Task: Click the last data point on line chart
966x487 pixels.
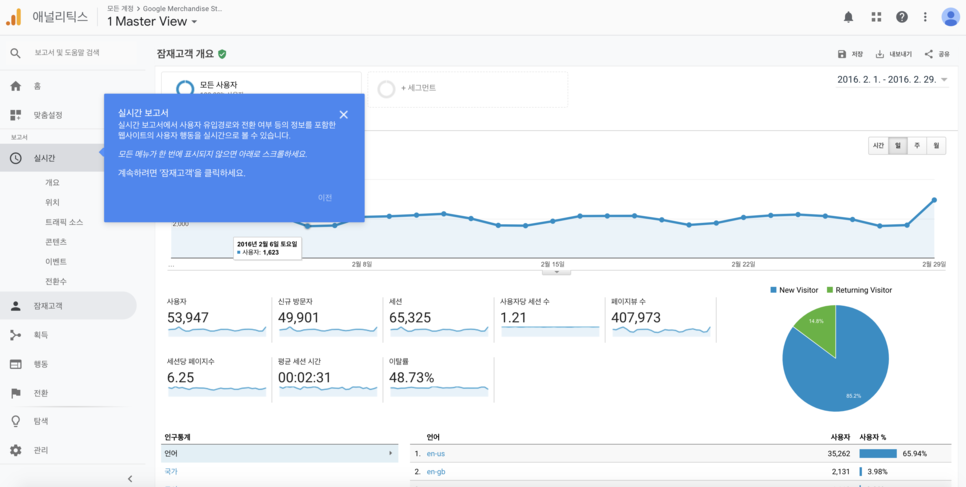Action: 934,200
